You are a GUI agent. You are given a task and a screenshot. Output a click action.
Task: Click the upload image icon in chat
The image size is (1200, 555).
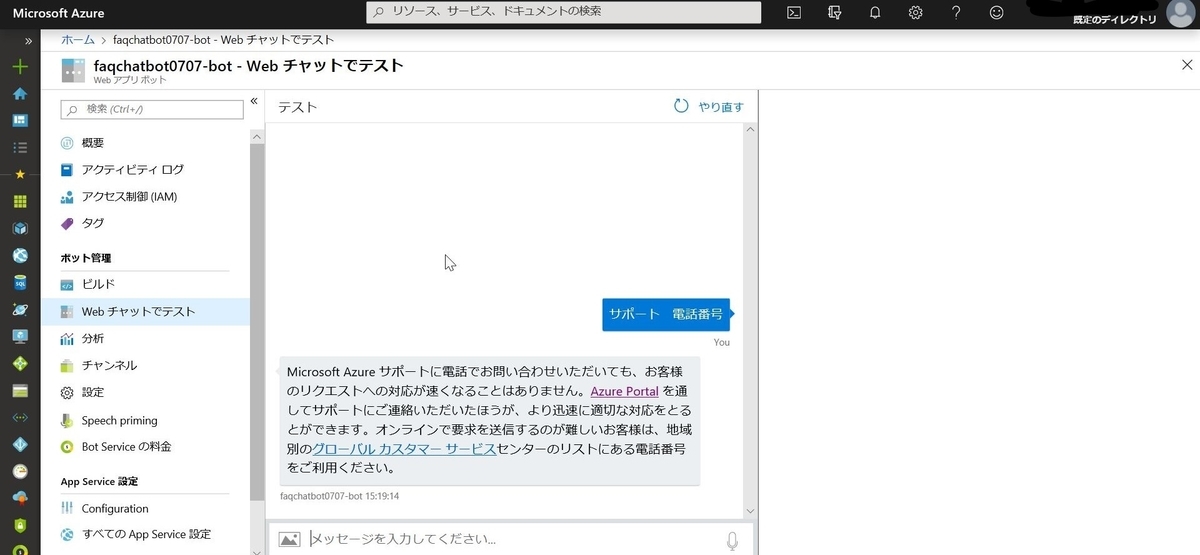(x=289, y=539)
